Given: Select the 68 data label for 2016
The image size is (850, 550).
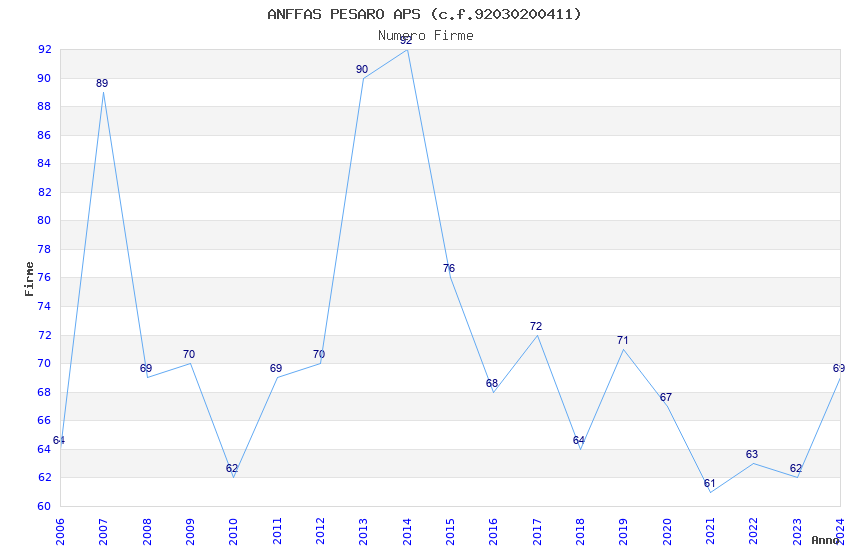Looking at the screenshot, I should click(492, 383).
